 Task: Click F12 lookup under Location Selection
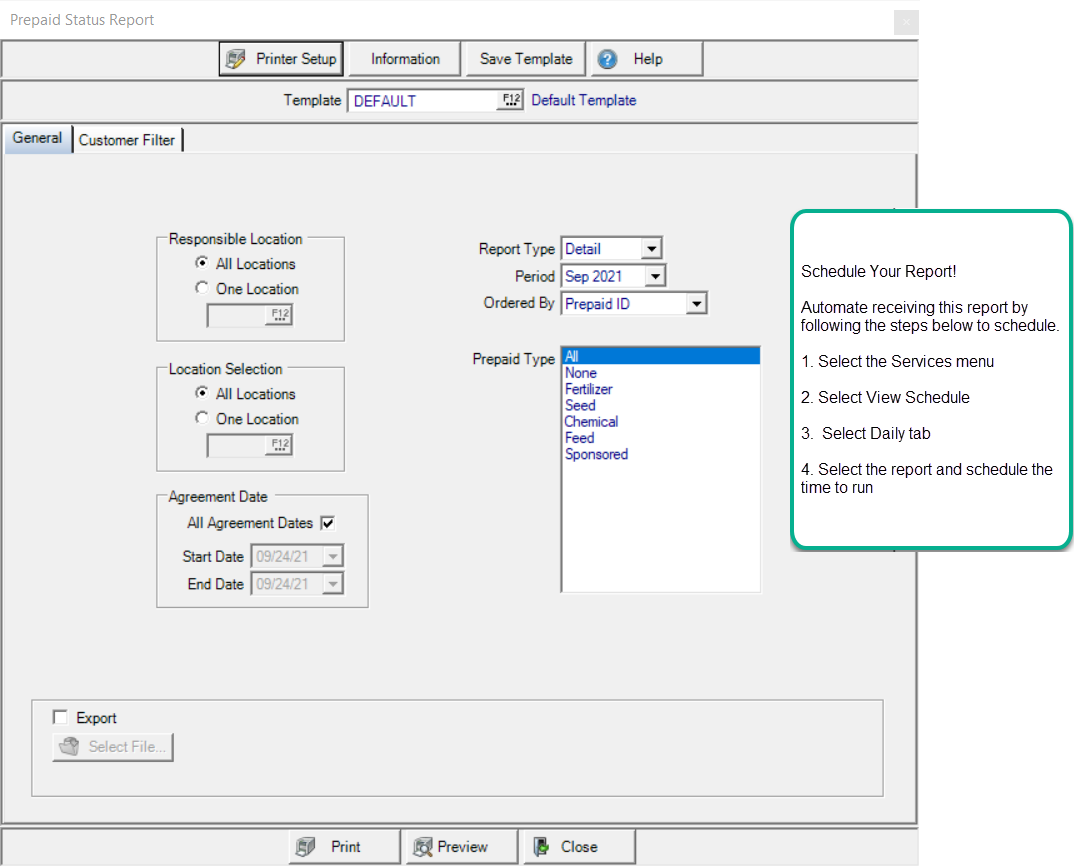tap(280, 446)
